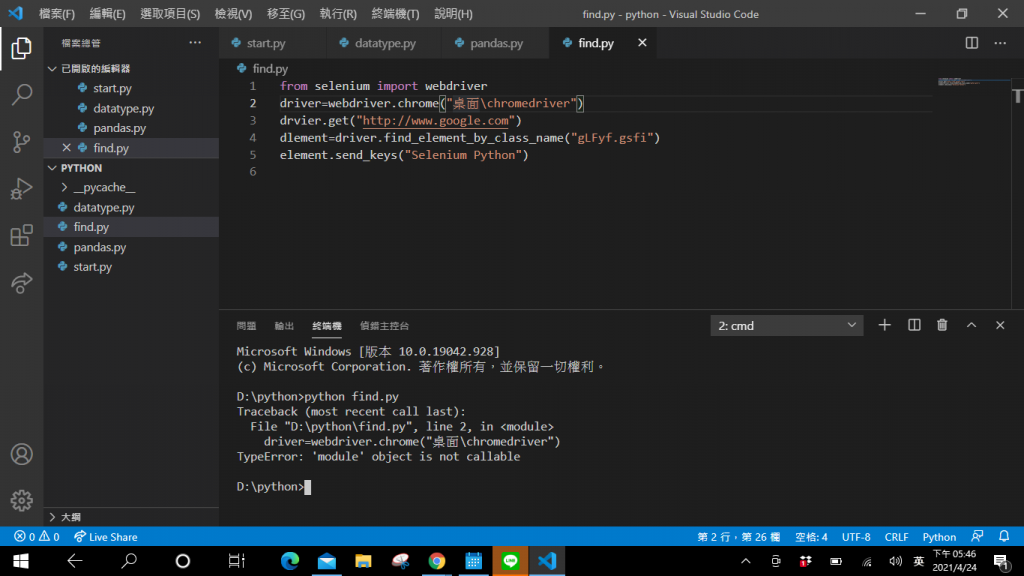
Task: Open pandas.py in the PYTHON folder
Action: (x=100, y=247)
